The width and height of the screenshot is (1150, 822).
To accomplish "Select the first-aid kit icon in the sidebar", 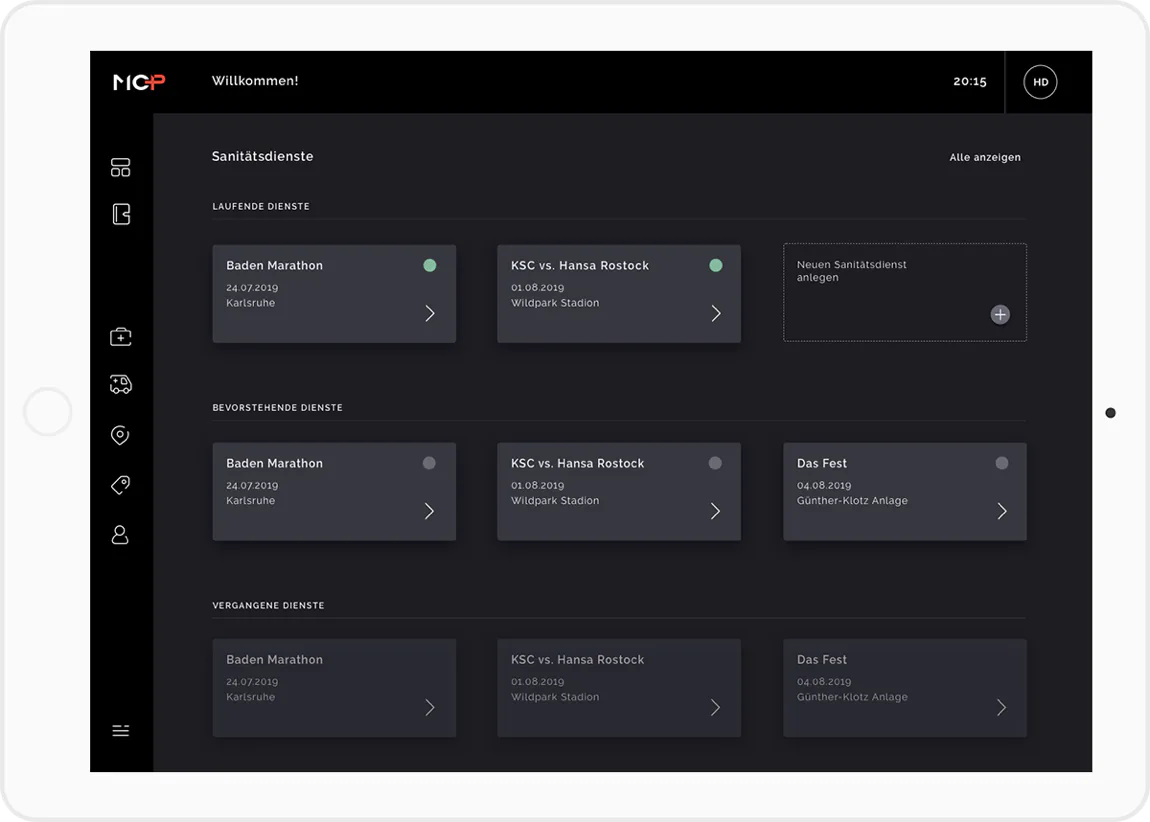I will click(120, 337).
